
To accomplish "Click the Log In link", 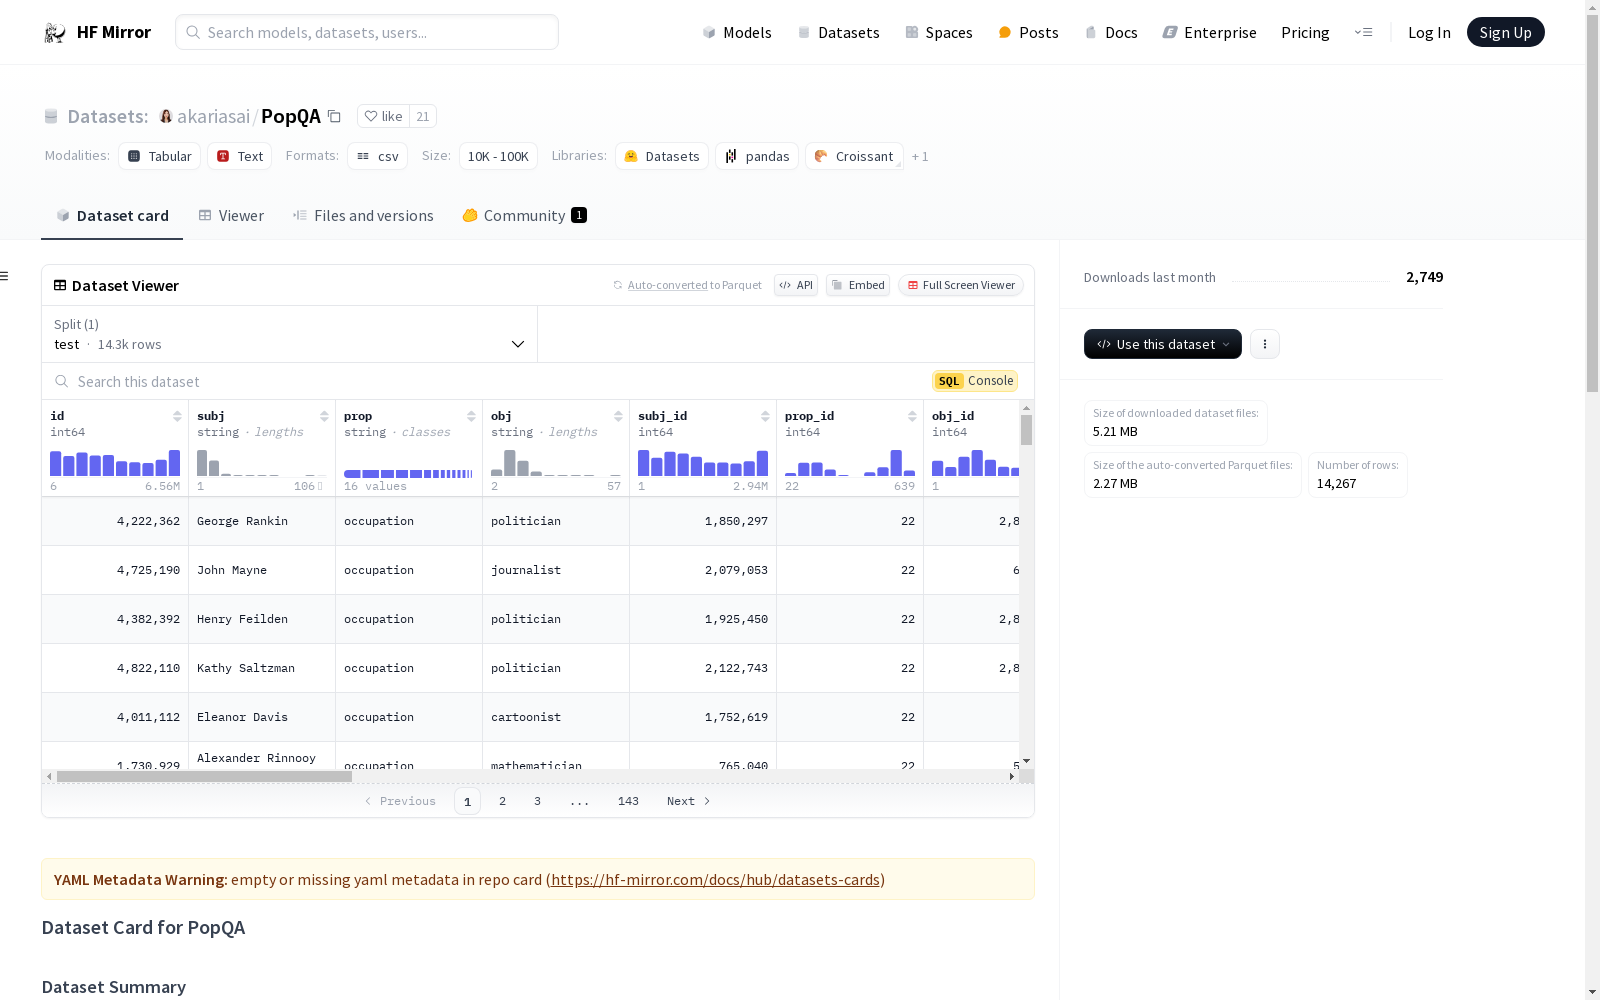I will coord(1429,32).
